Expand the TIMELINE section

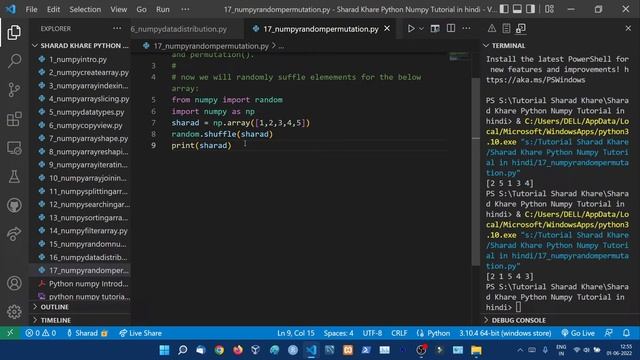coord(80,320)
